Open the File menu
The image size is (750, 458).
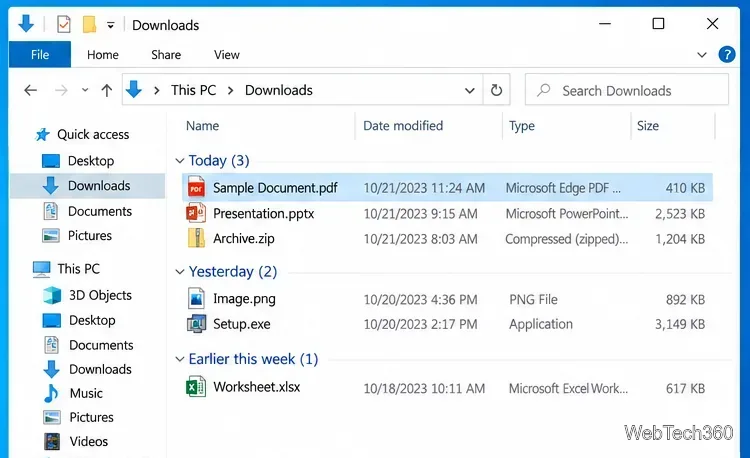point(40,55)
